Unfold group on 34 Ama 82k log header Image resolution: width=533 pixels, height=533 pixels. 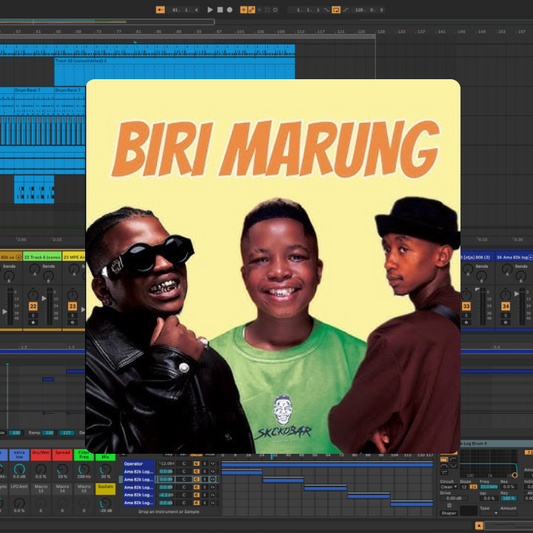[530, 257]
